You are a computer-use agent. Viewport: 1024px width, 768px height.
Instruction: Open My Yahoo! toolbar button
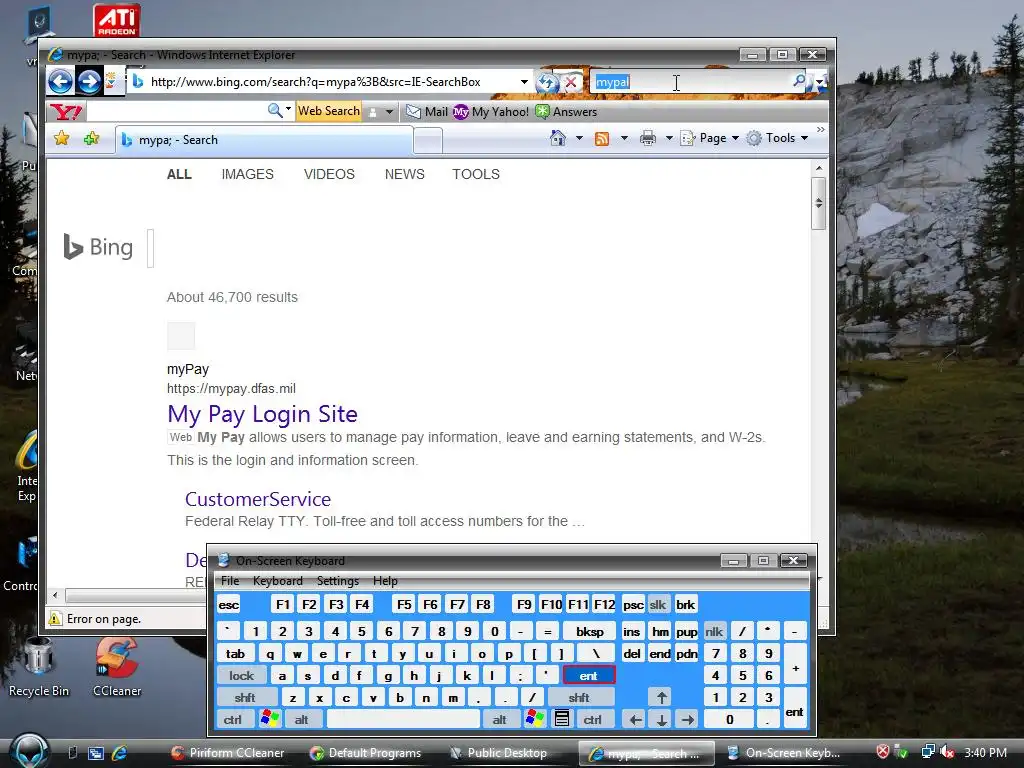491,112
